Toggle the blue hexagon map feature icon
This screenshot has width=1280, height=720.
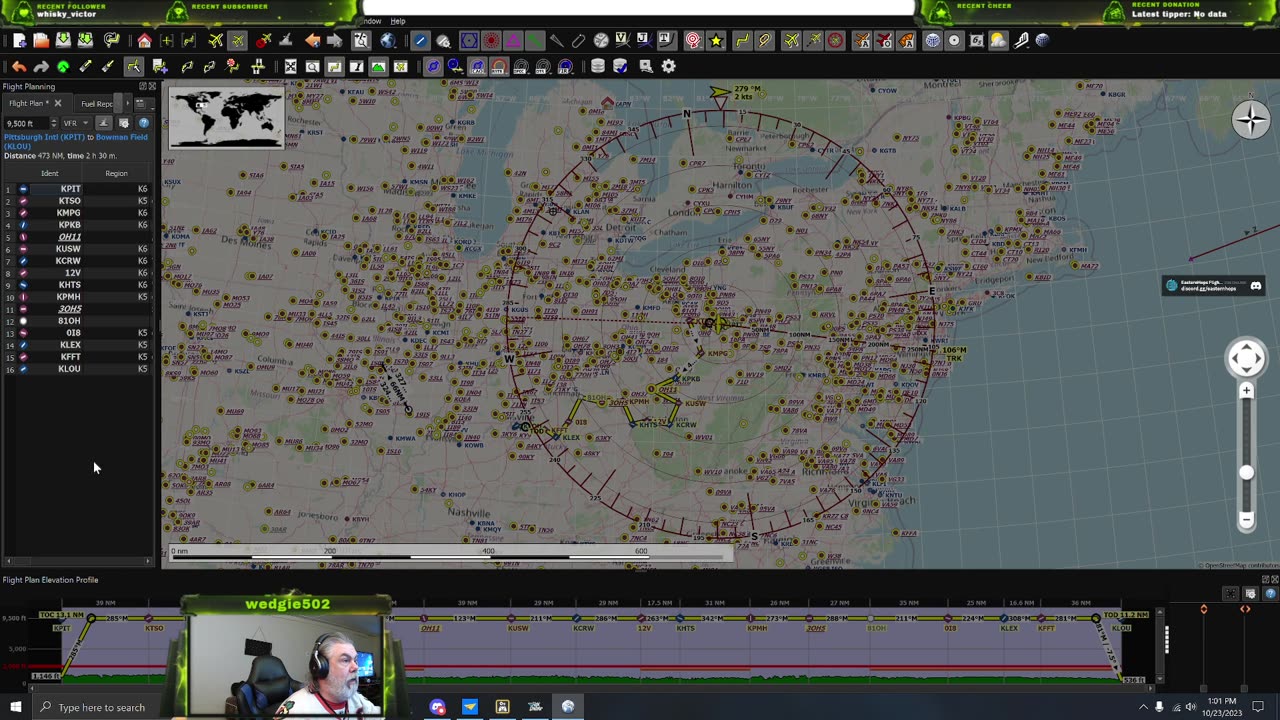[470, 40]
